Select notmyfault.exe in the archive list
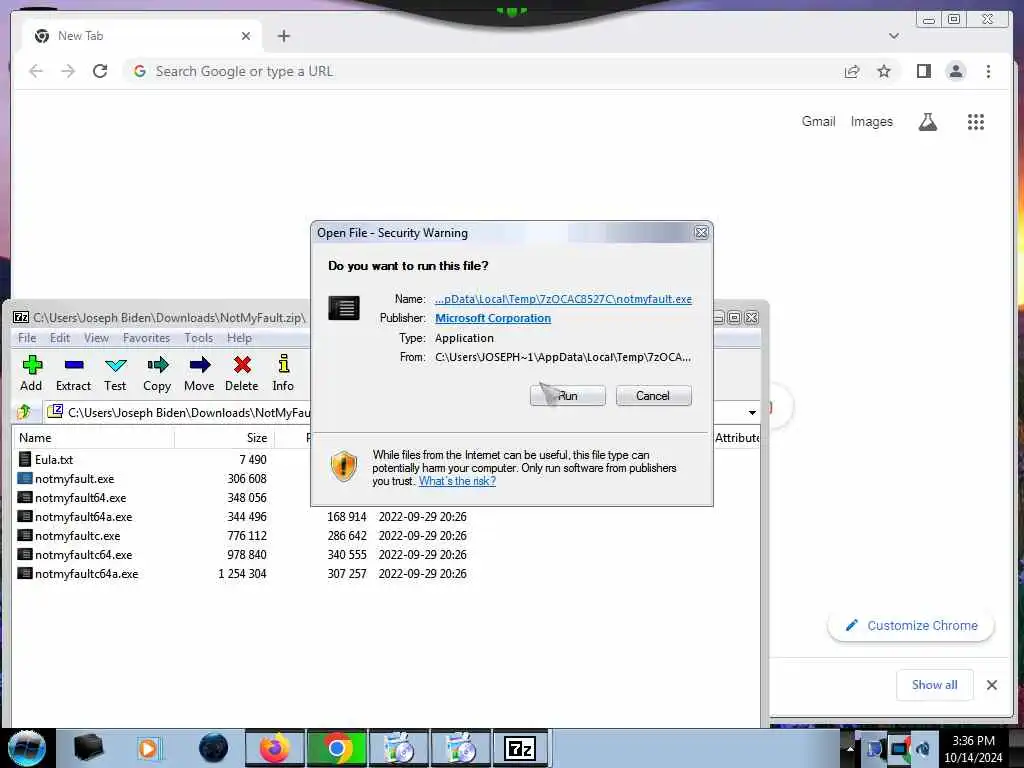Screen dimensions: 1024x768 point(74,479)
